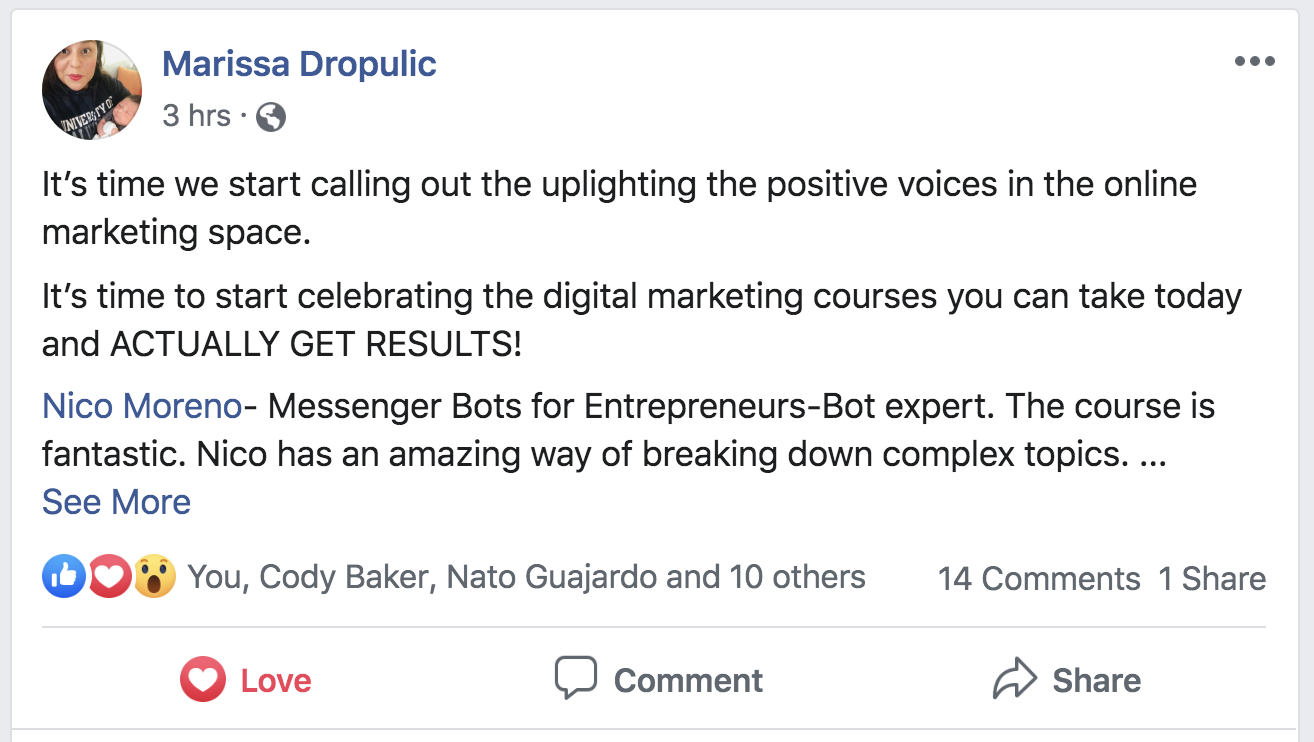1314x742 pixels.
Task: Open Nico Moreno's tagged profile link
Action: point(142,407)
